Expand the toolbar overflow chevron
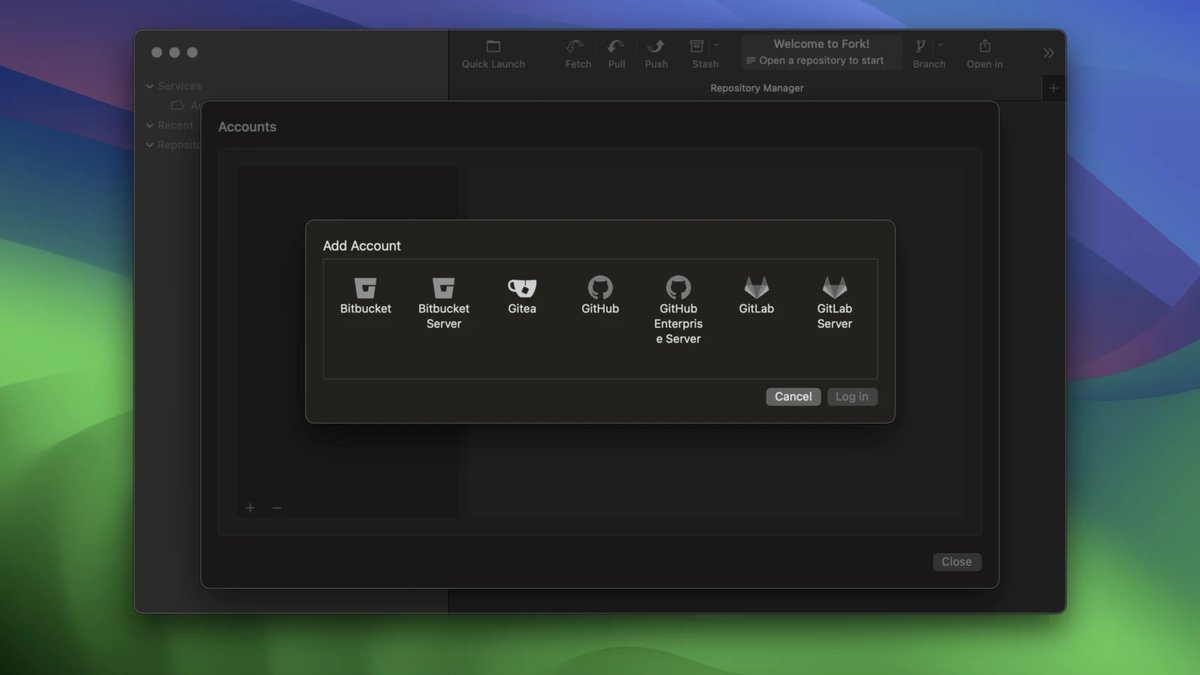This screenshot has width=1200, height=675. point(1048,52)
